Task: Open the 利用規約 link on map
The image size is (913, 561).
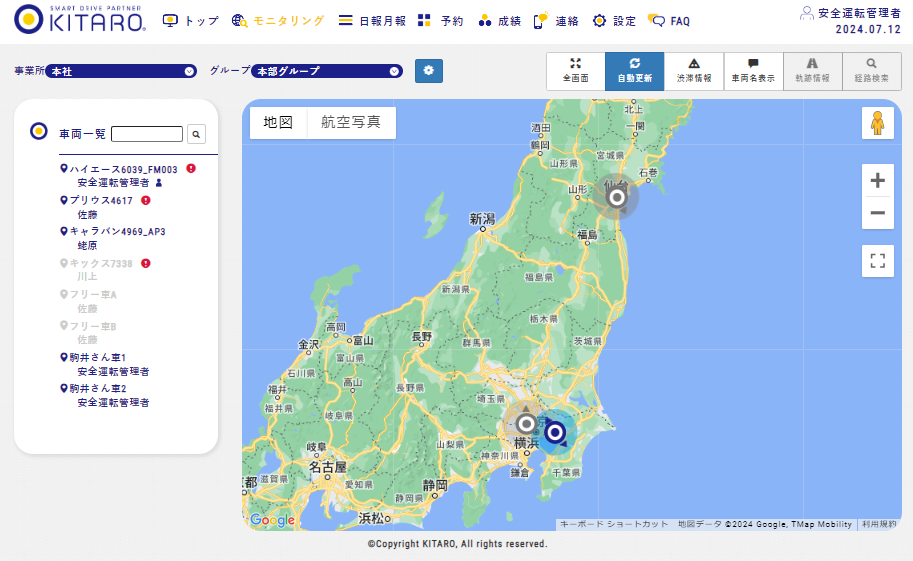Action: pos(879,524)
